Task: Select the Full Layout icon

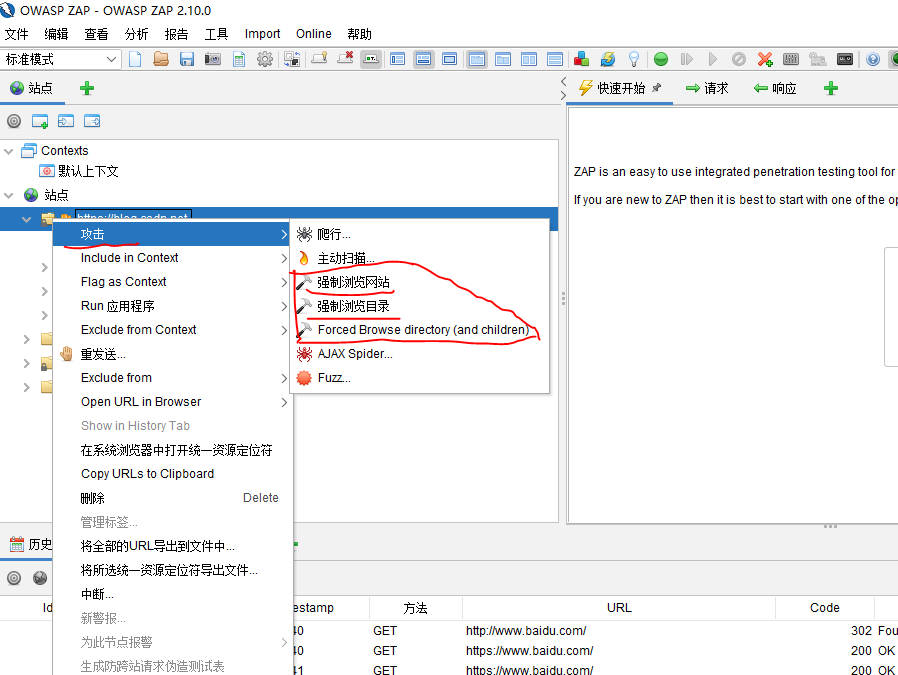Action: click(x=450, y=59)
